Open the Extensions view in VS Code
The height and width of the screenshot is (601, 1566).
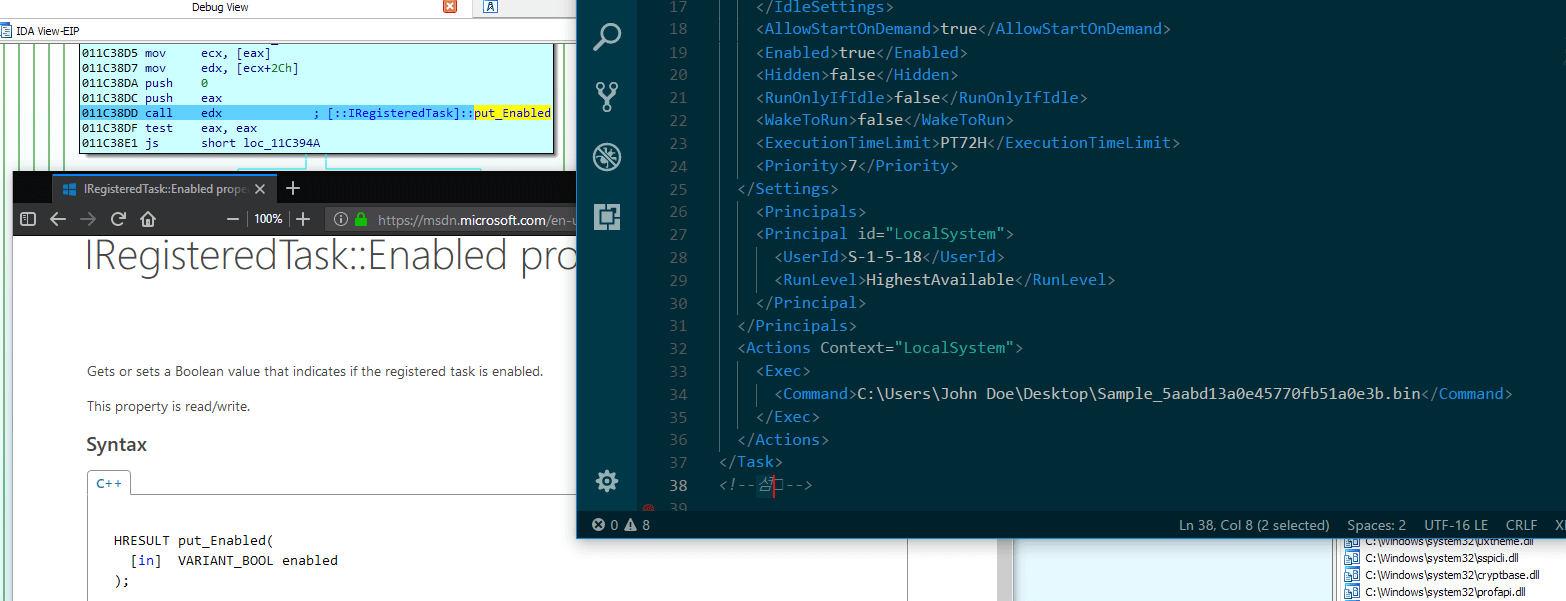click(x=607, y=217)
